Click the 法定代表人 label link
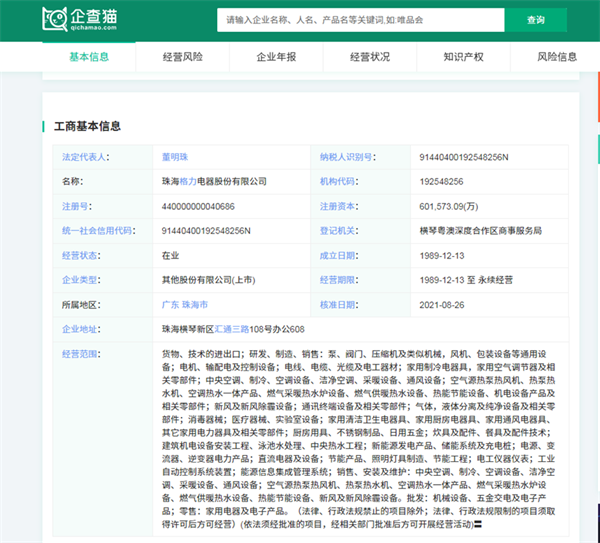The image size is (600, 543). 84,157
